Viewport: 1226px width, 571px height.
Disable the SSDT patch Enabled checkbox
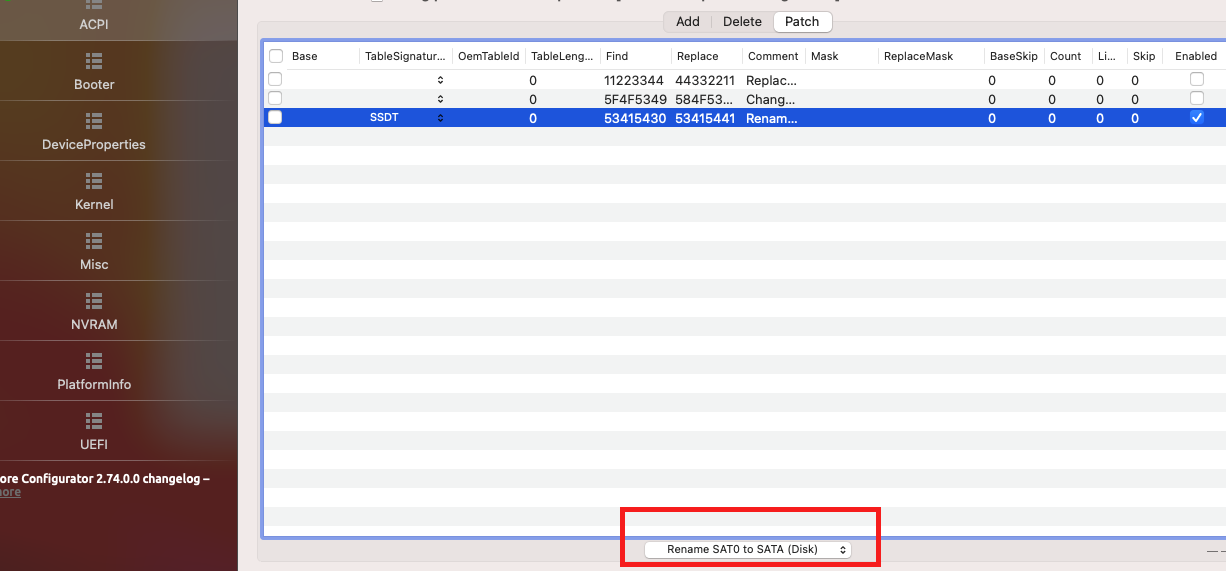[x=1196, y=118]
